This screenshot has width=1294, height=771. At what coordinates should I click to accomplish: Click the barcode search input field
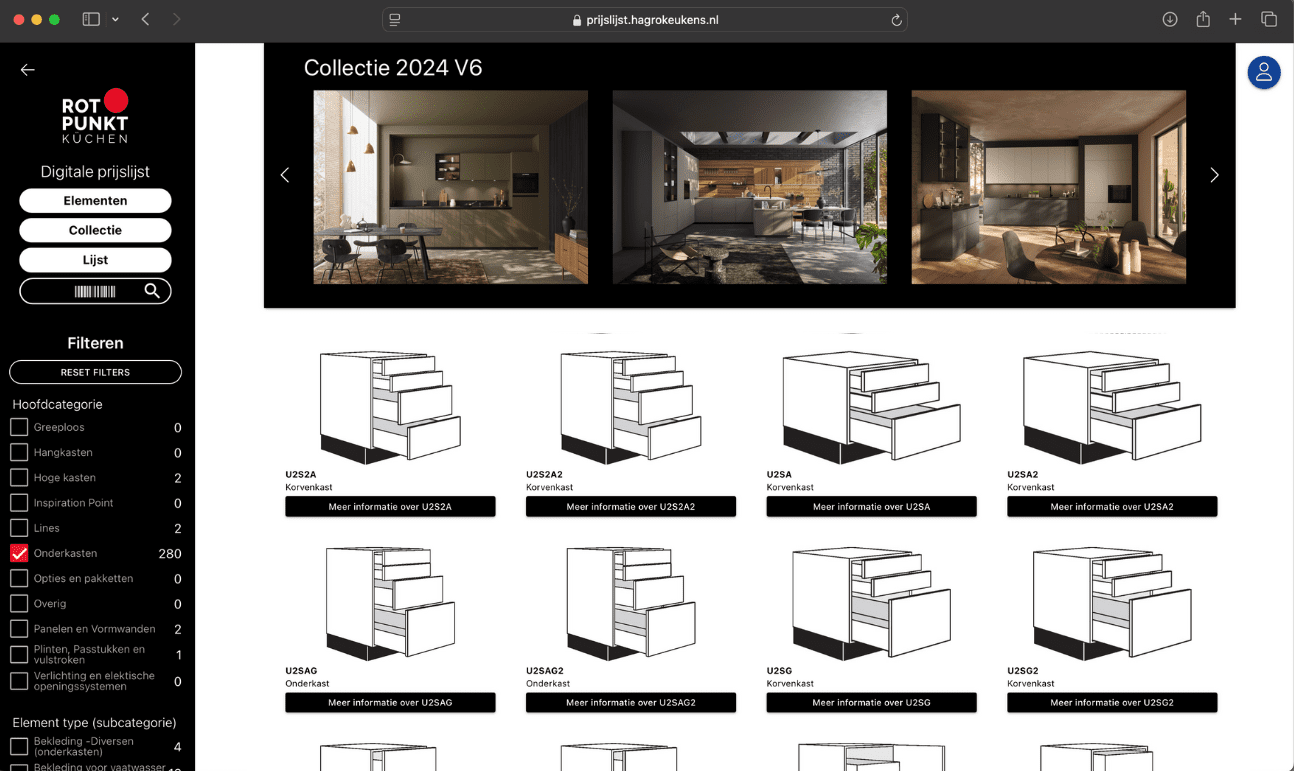coord(95,291)
